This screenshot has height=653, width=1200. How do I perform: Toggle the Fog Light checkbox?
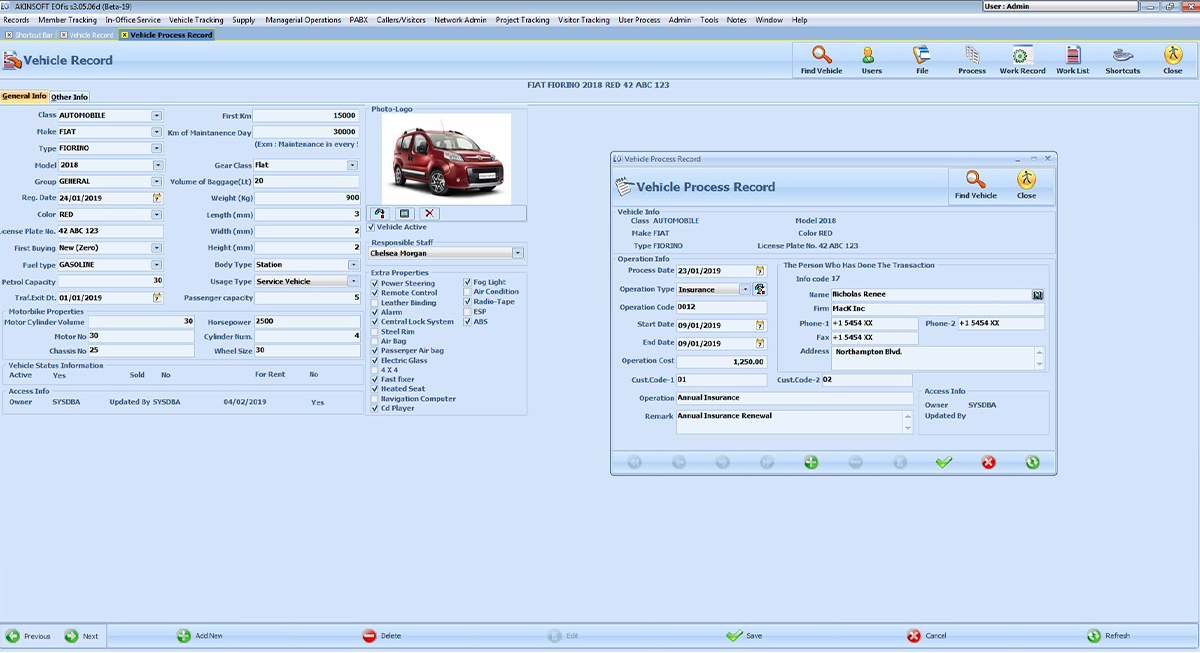(467, 283)
